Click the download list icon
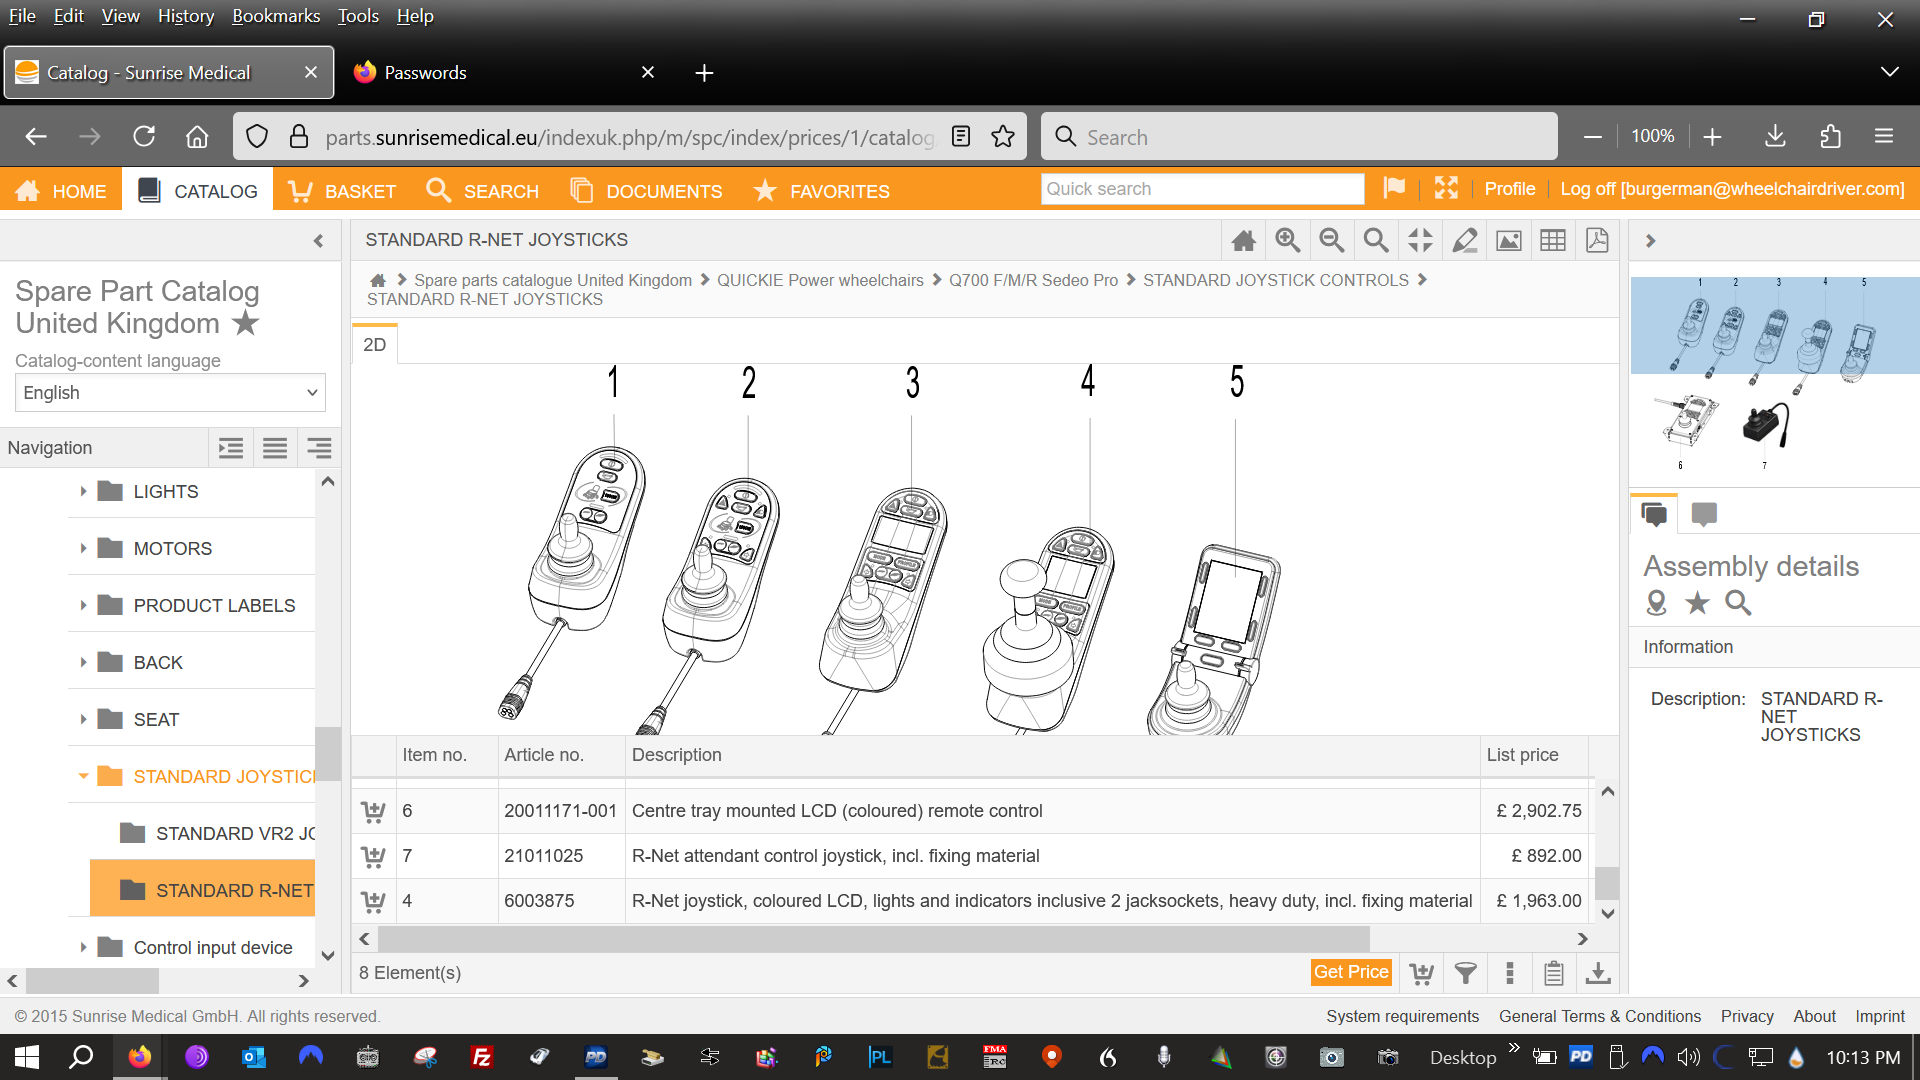The height and width of the screenshot is (1080, 1920). coord(1598,972)
